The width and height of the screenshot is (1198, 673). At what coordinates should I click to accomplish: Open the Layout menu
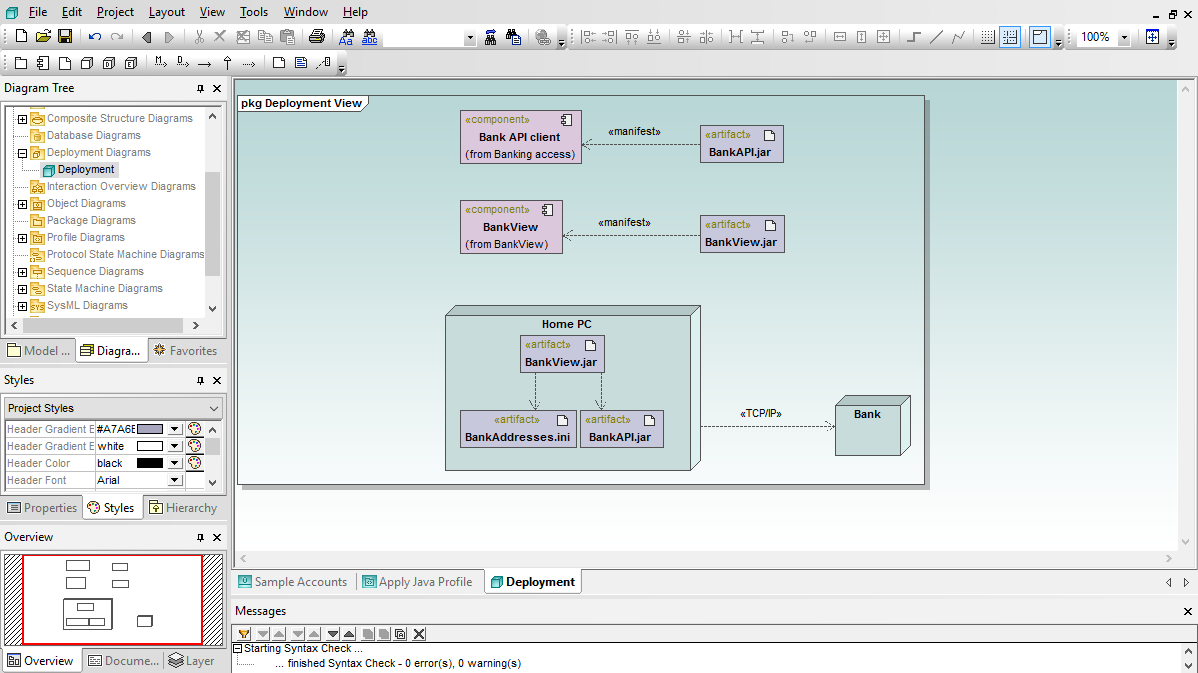[167, 12]
